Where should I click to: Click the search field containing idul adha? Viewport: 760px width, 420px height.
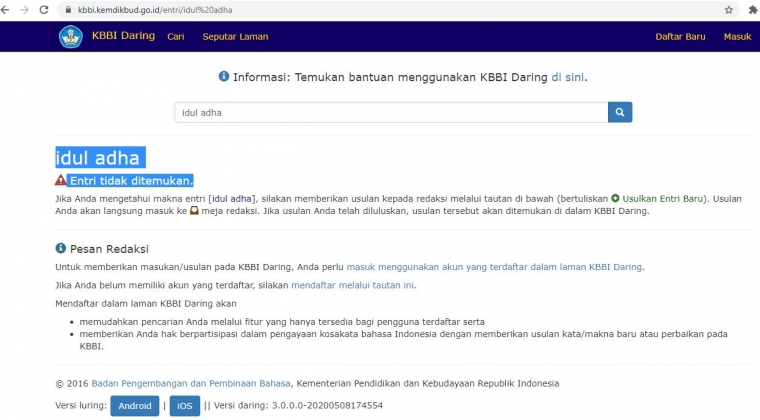(x=391, y=112)
